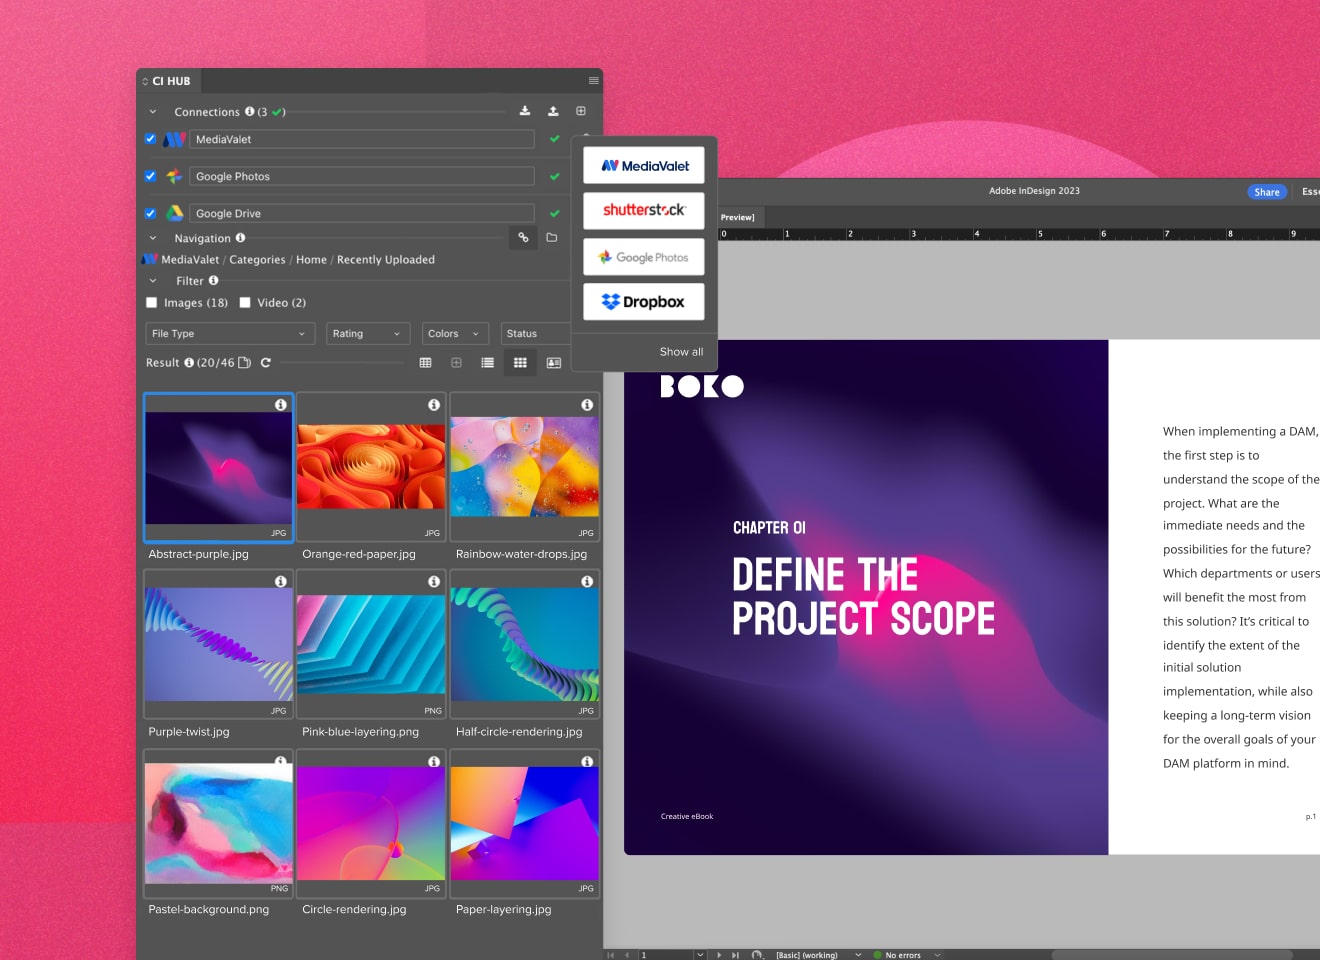This screenshot has width=1320, height=960.
Task: Select the Abstract-purple.jpg thumbnail
Action: [219, 468]
